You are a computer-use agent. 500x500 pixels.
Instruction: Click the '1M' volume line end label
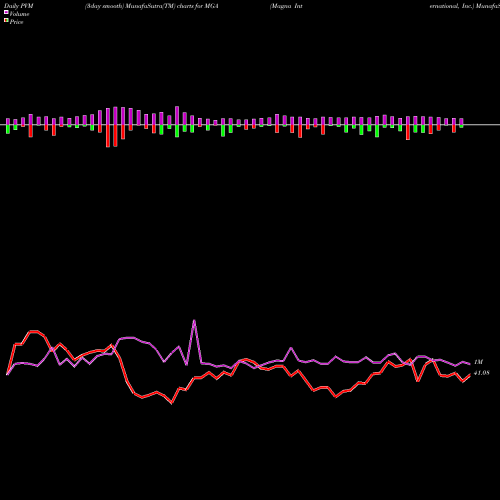click(478, 362)
